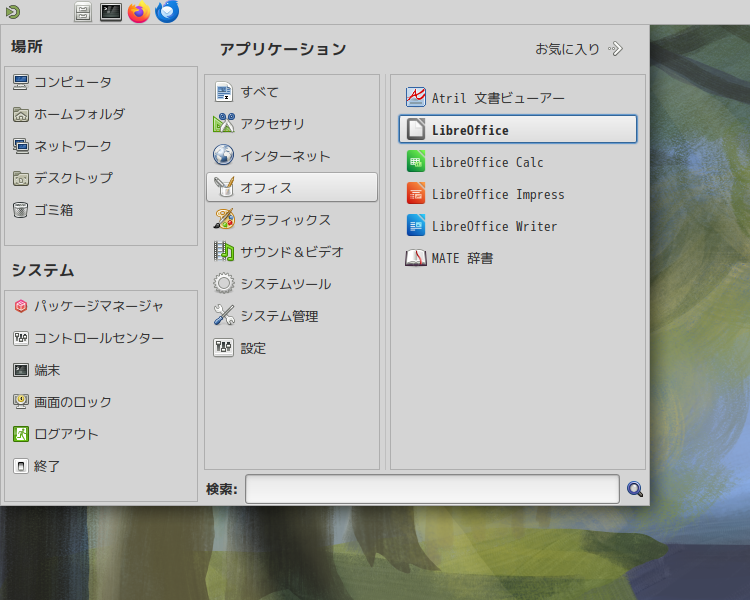Open the コンピュータ label in Places
Image resolution: width=750 pixels, height=600 pixels.
73,82
